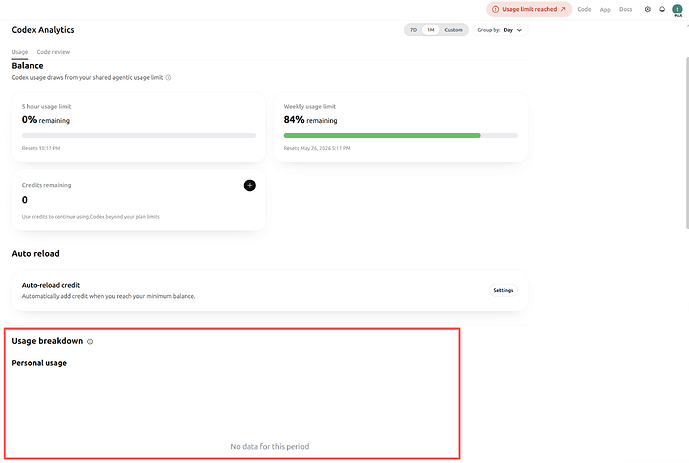The image size is (689, 463).
Task: Open the profile avatar menu
Action: (677, 10)
